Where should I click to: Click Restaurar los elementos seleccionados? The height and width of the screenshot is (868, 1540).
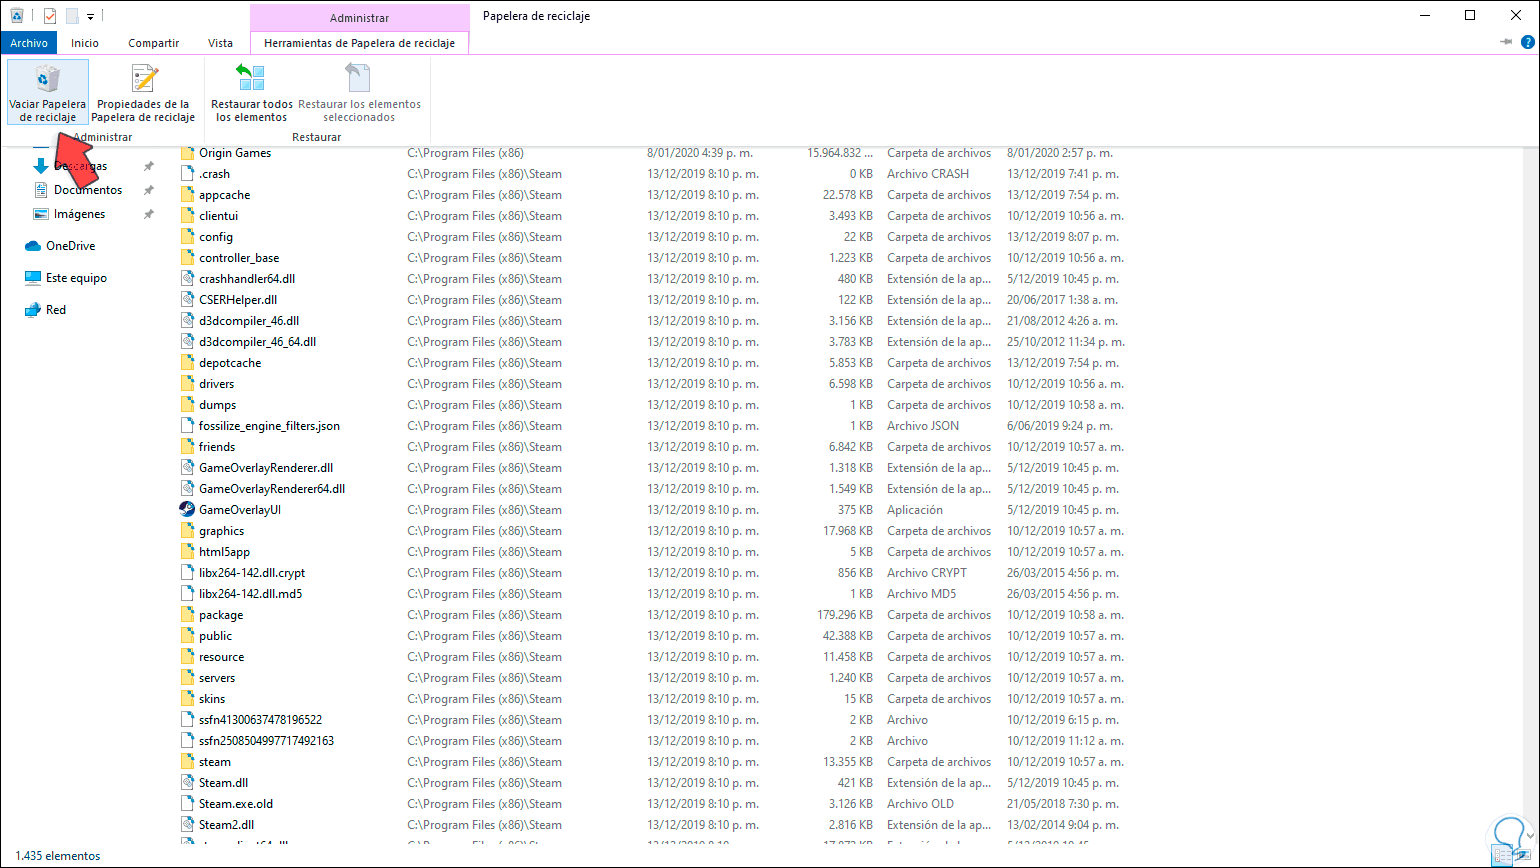click(x=359, y=92)
